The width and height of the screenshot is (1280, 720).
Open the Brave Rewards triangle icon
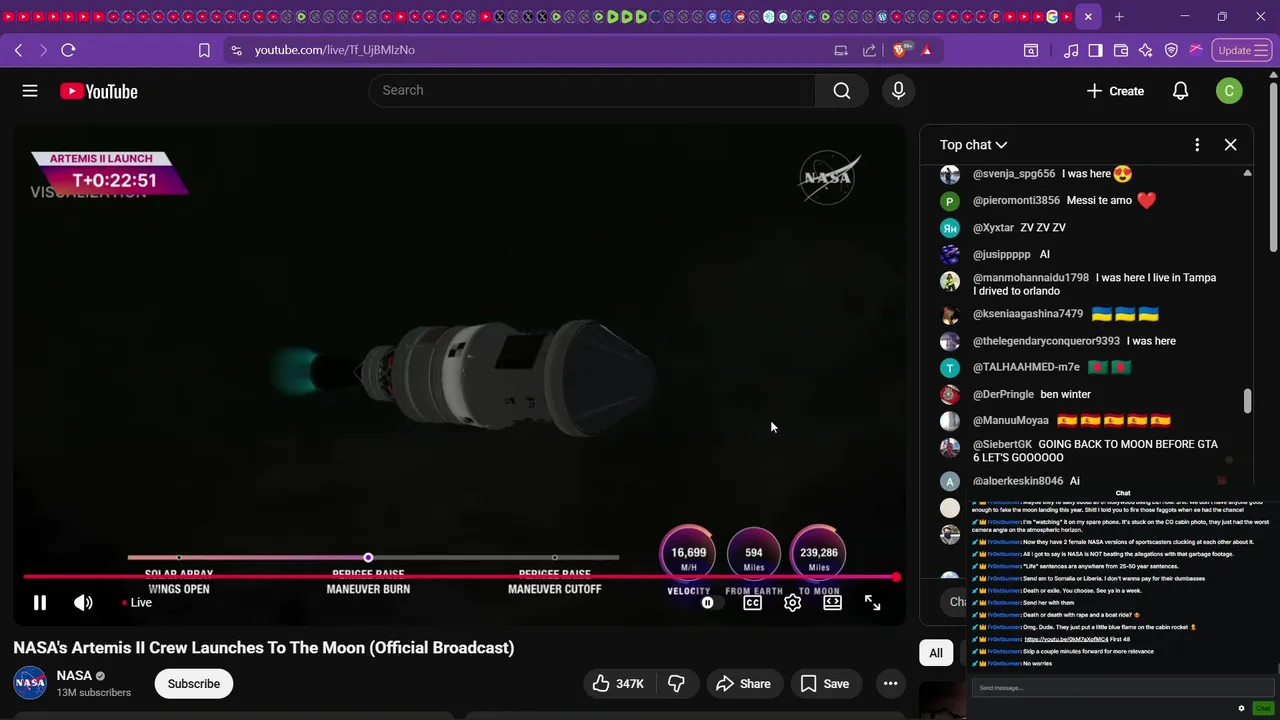point(927,50)
